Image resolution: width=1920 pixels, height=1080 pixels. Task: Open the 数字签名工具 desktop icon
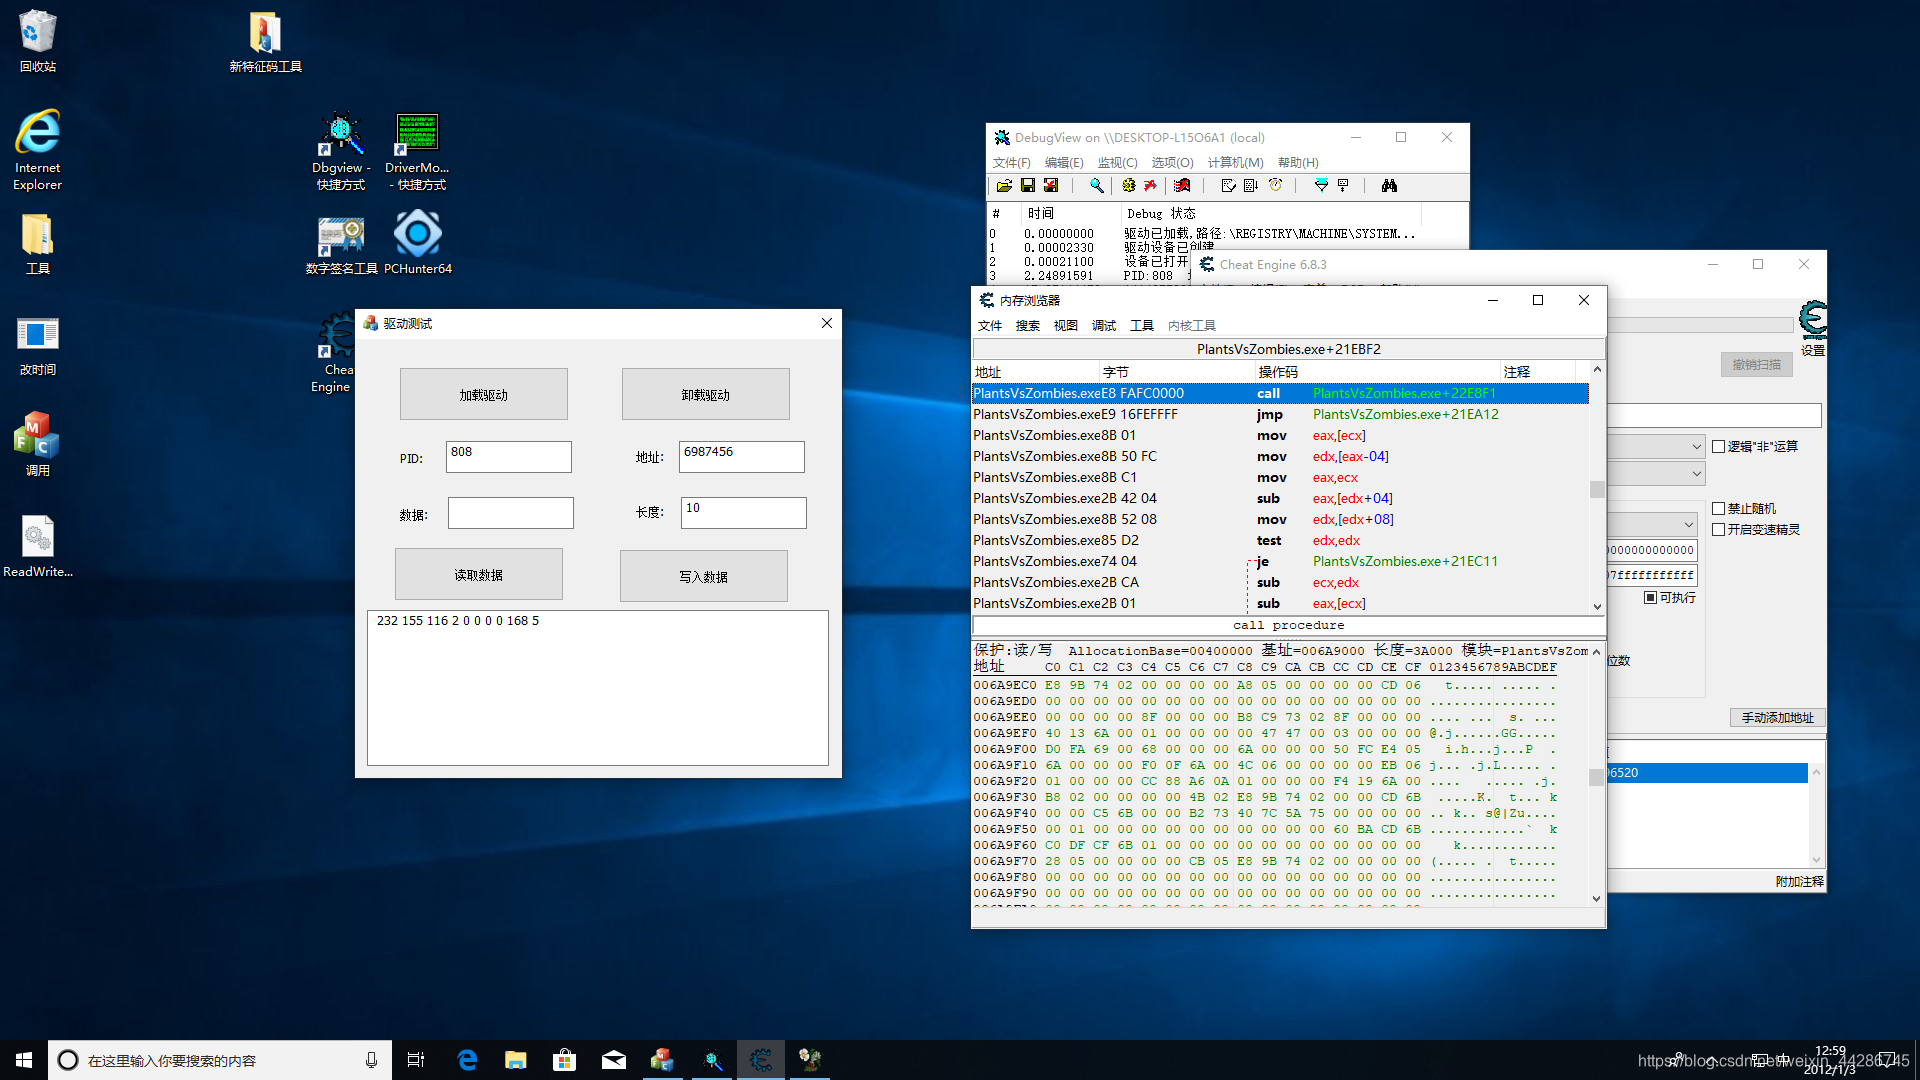click(341, 244)
